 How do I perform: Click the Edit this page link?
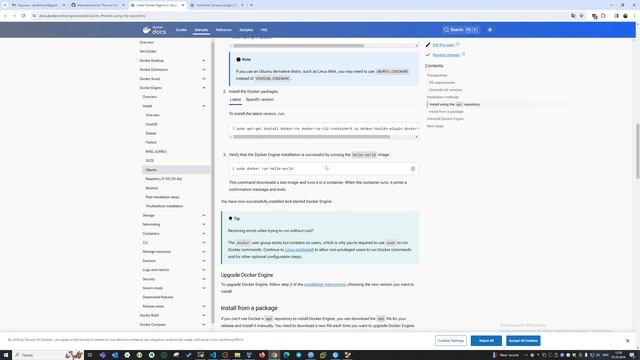(x=443, y=44)
